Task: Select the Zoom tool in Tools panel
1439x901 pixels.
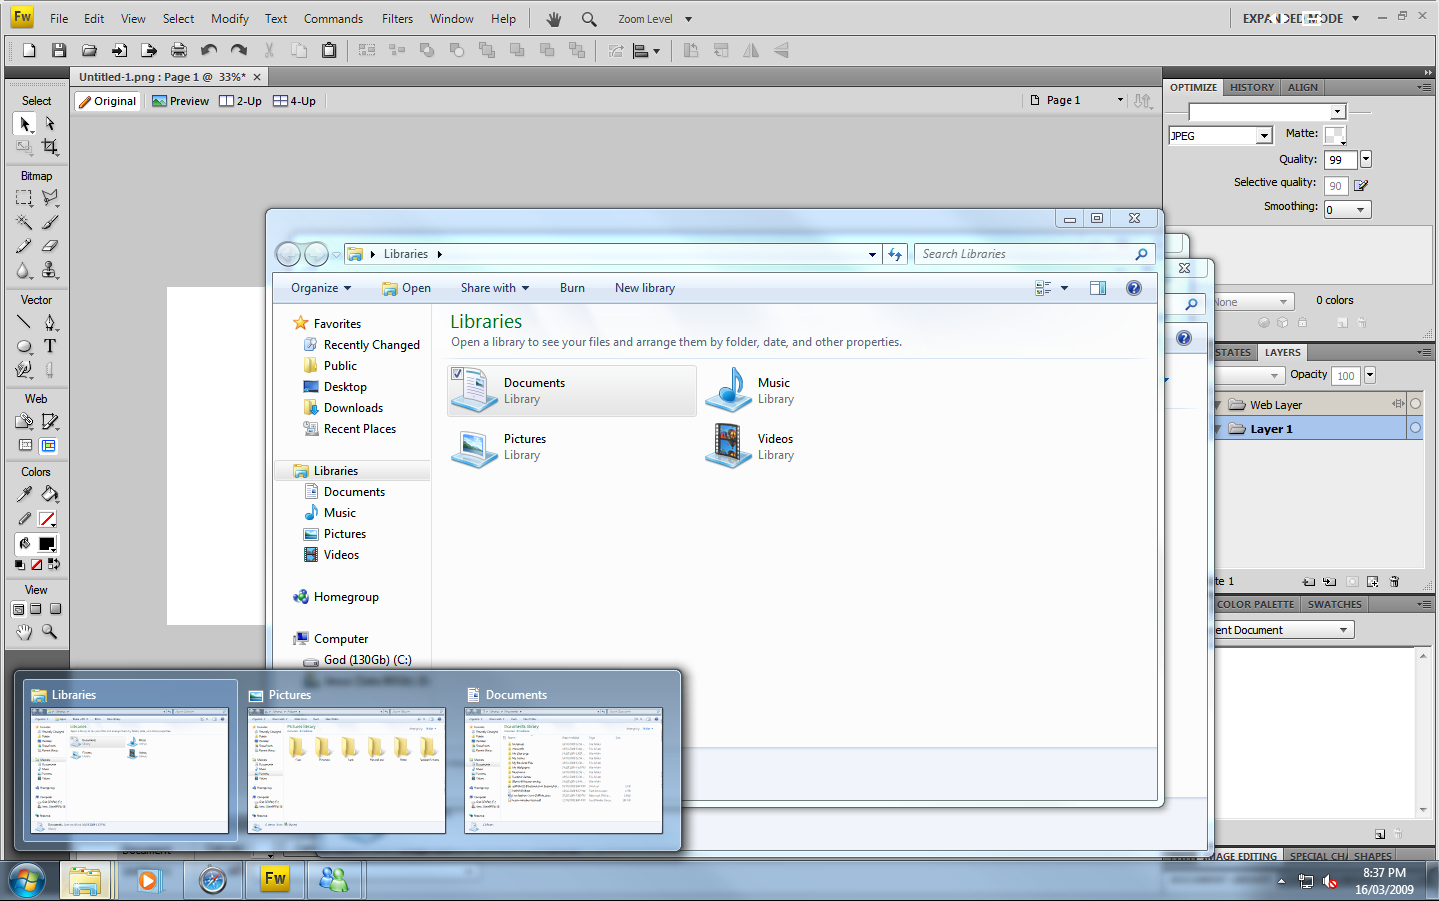Action: [x=50, y=632]
